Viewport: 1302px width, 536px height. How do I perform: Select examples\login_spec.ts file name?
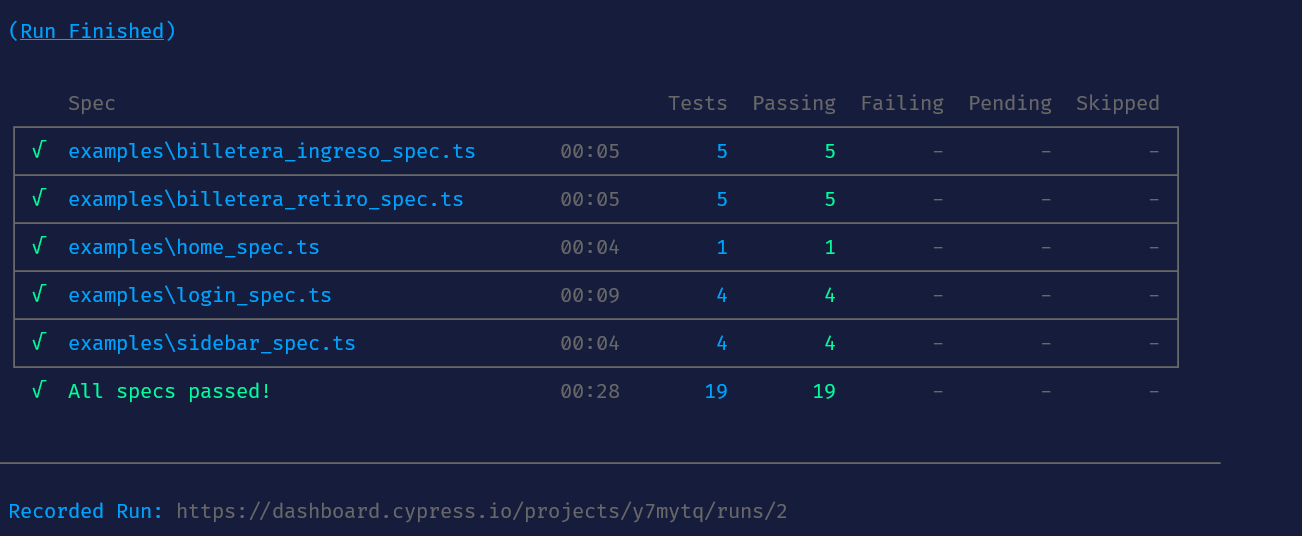[200, 295]
